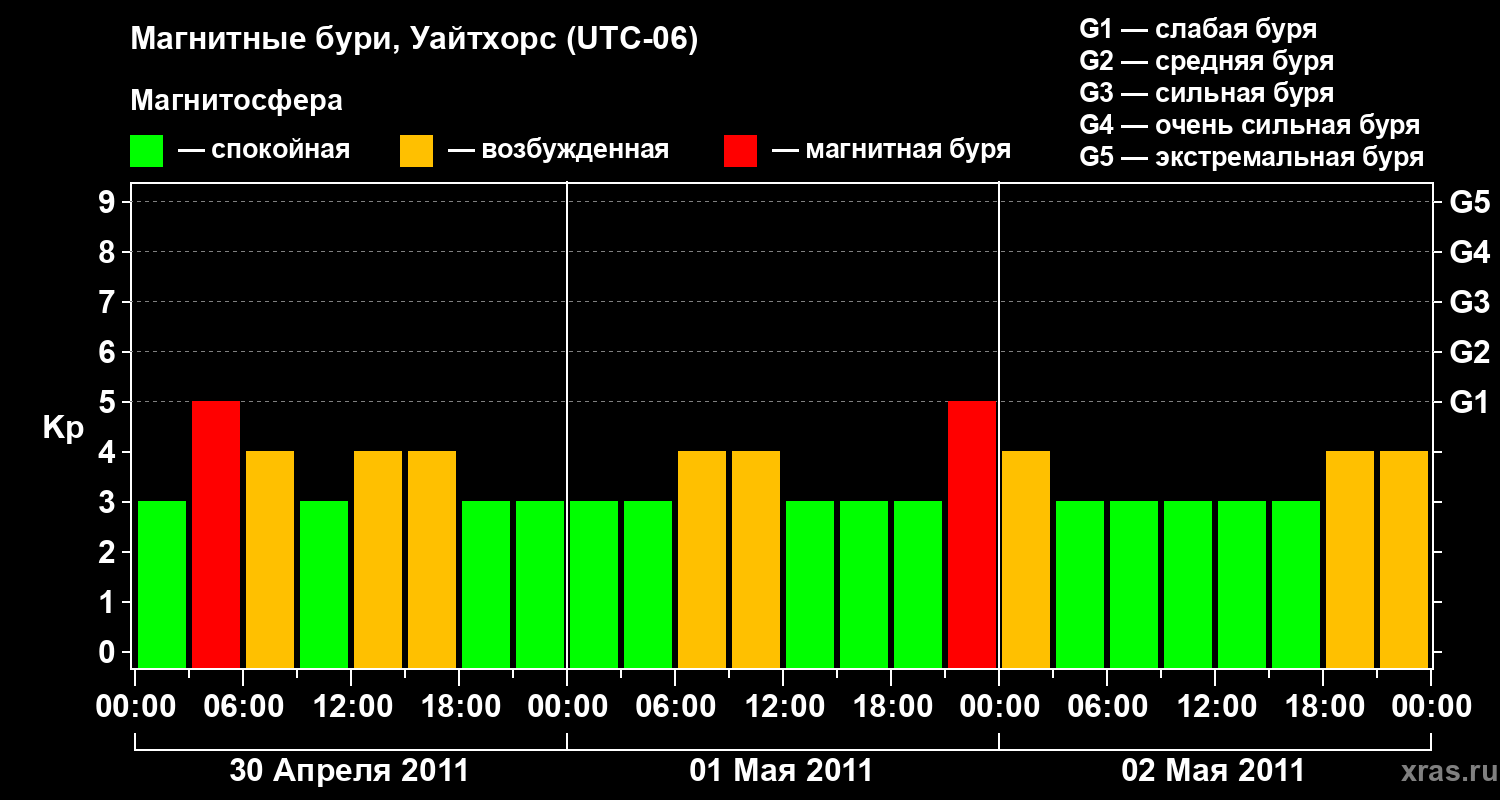Click the 'G3 — сильная буря' legend line
Viewport: 1500px width, 800px height.
[1207, 93]
